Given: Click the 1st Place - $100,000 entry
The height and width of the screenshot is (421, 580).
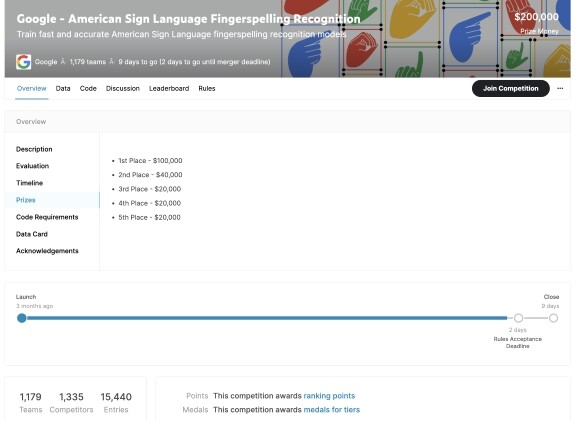Looking at the screenshot, I should [x=150, y=161].
